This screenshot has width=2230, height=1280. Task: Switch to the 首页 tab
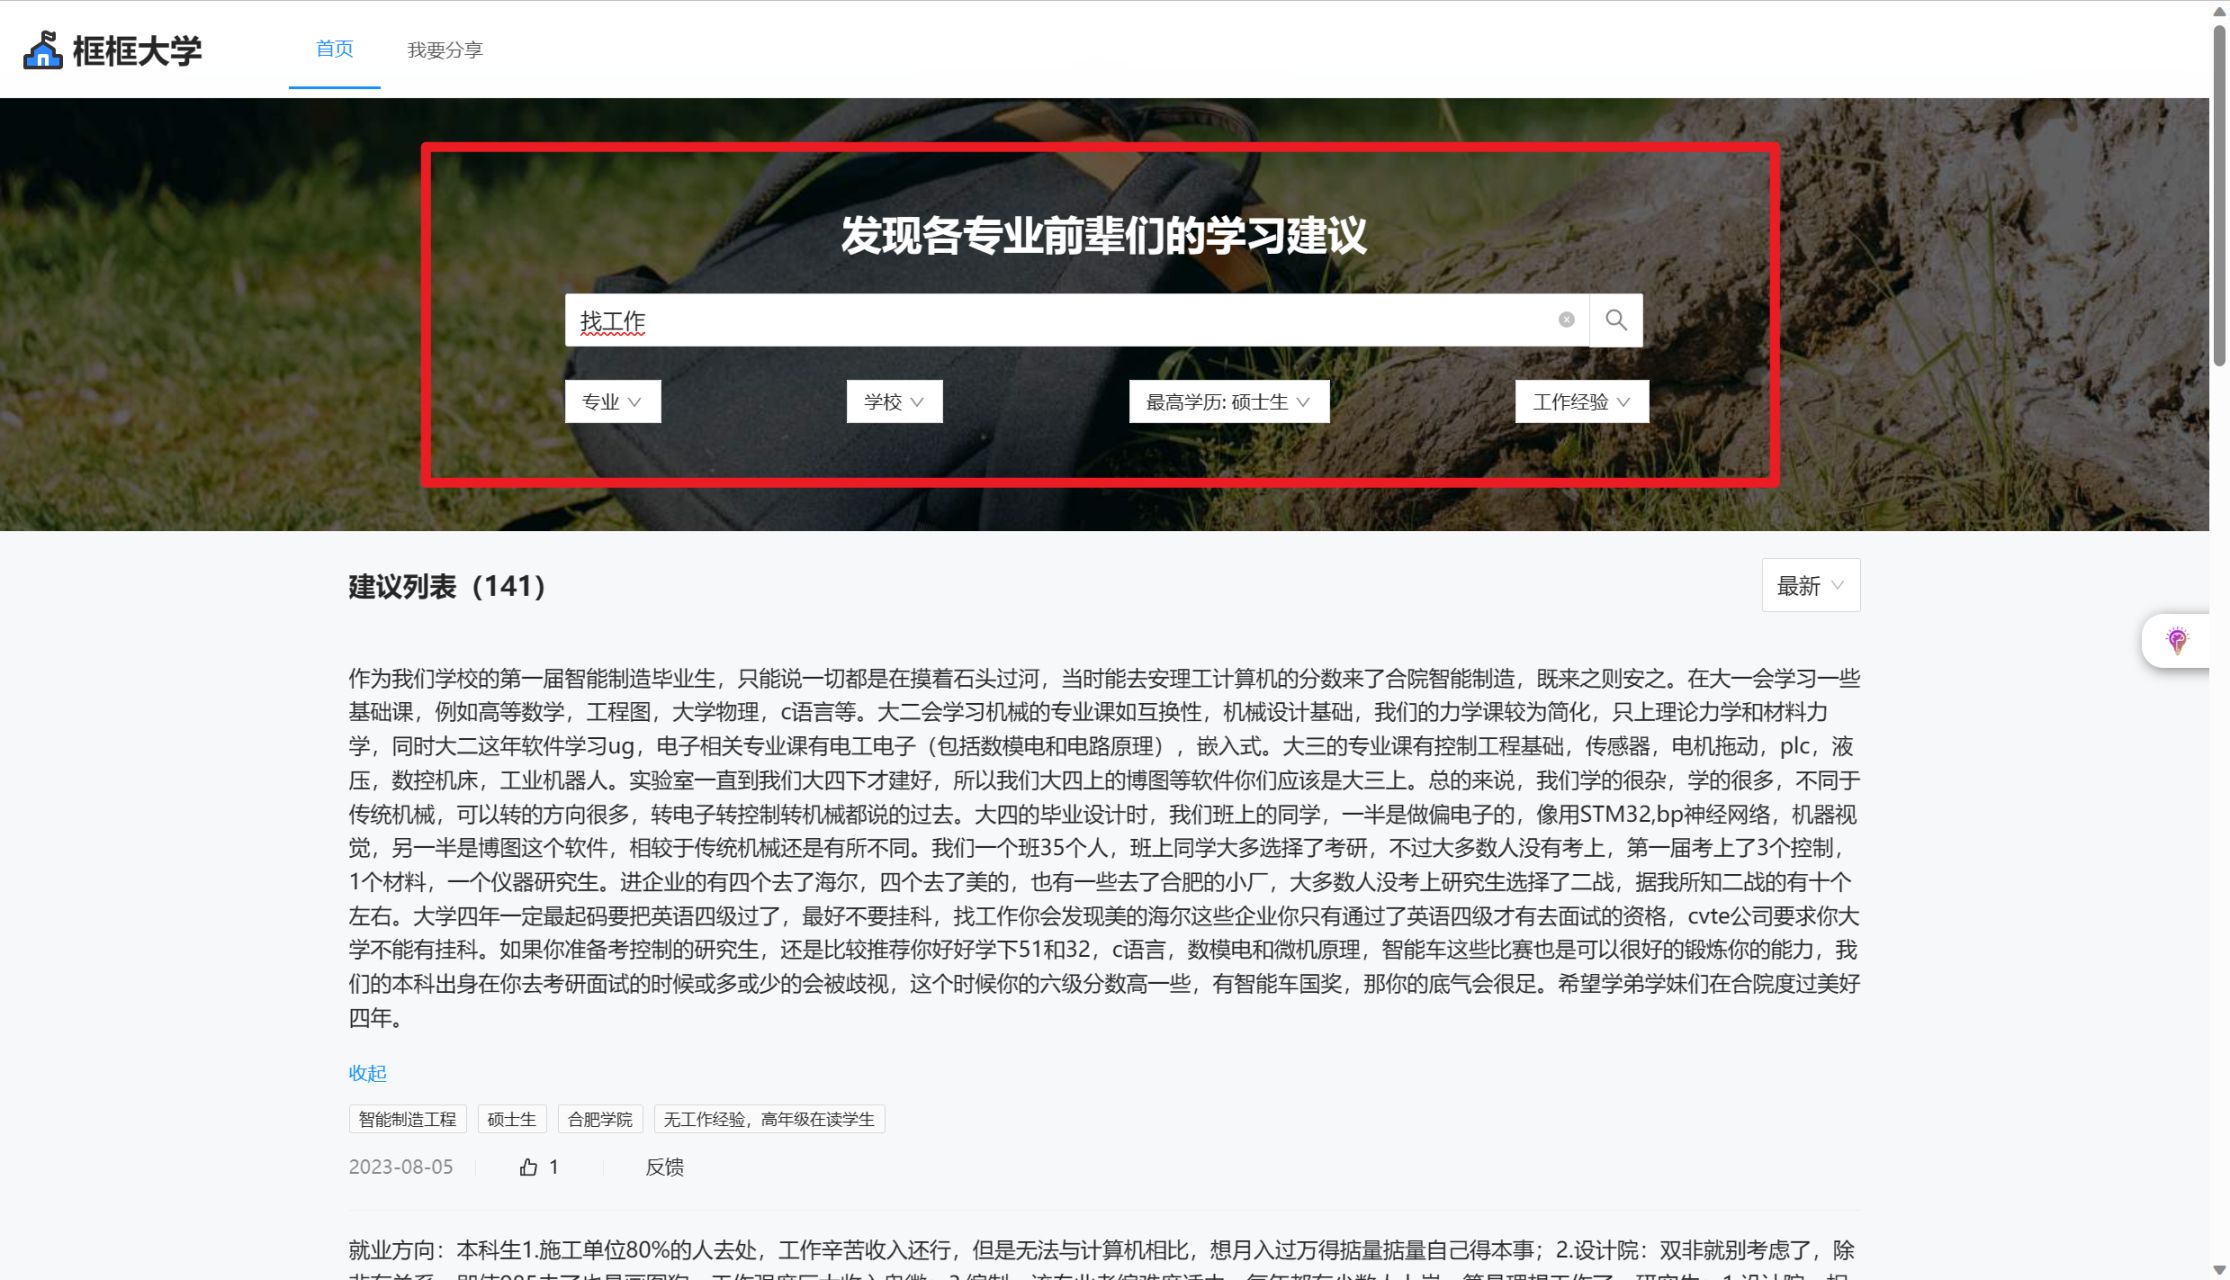coord(334,49)
